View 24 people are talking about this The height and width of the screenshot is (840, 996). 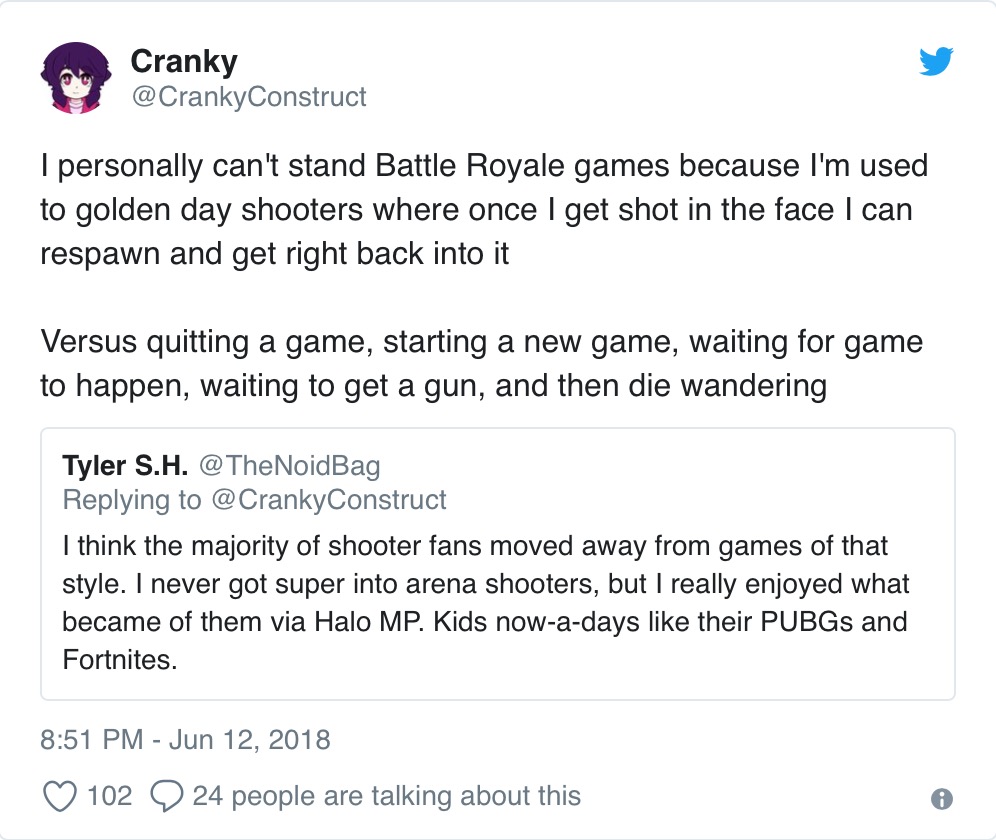[387, 796]
